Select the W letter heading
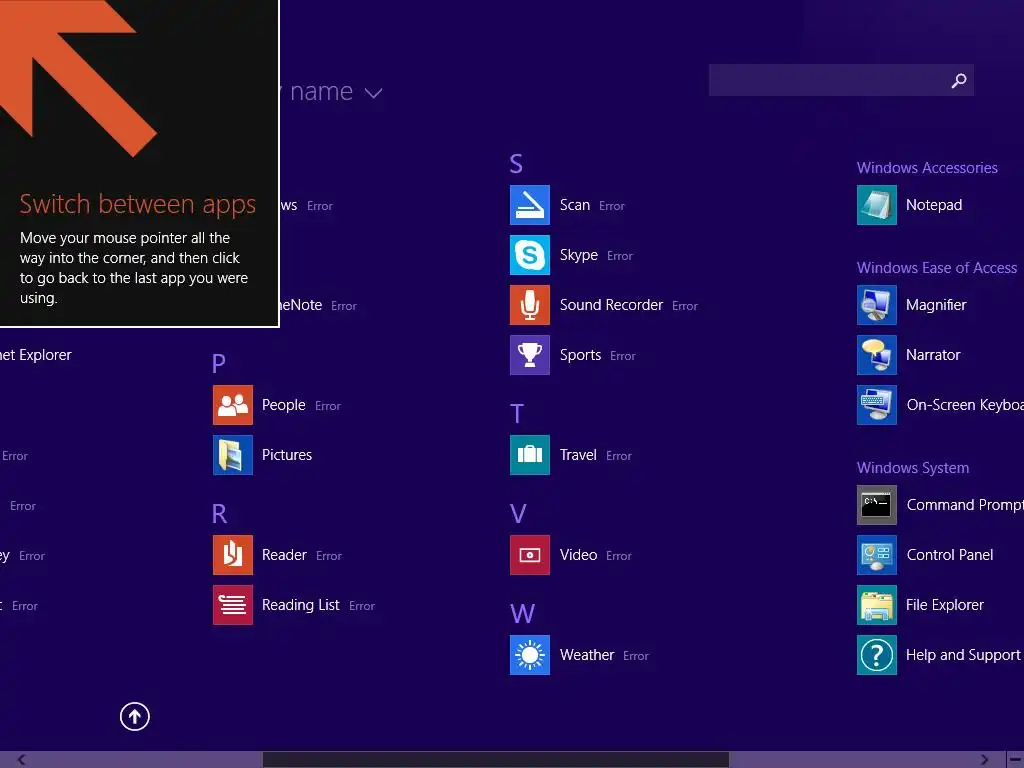This screenshot has width=1024, height=768. (x=522, y=614)
